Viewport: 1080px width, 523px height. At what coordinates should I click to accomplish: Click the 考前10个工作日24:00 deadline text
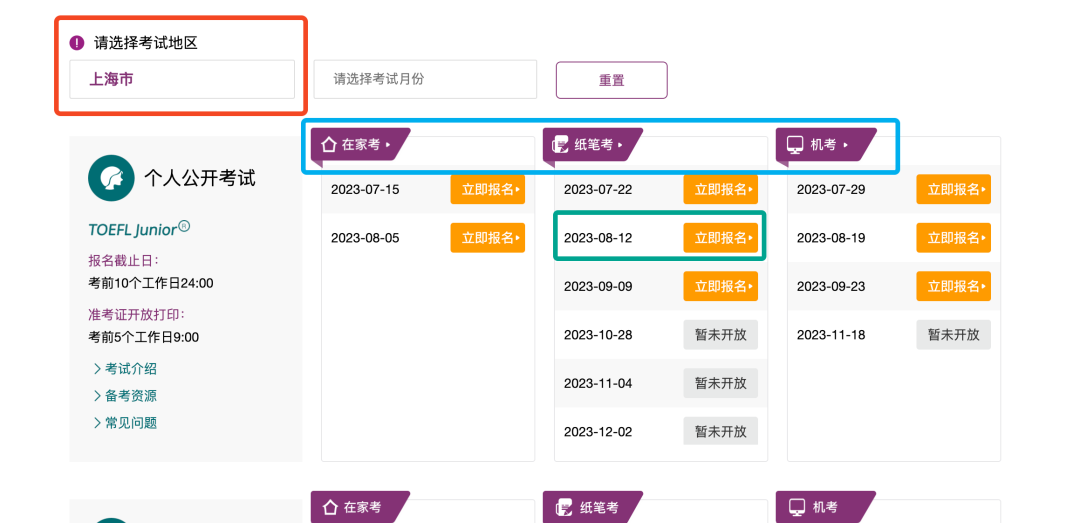[x=151, y=283]
